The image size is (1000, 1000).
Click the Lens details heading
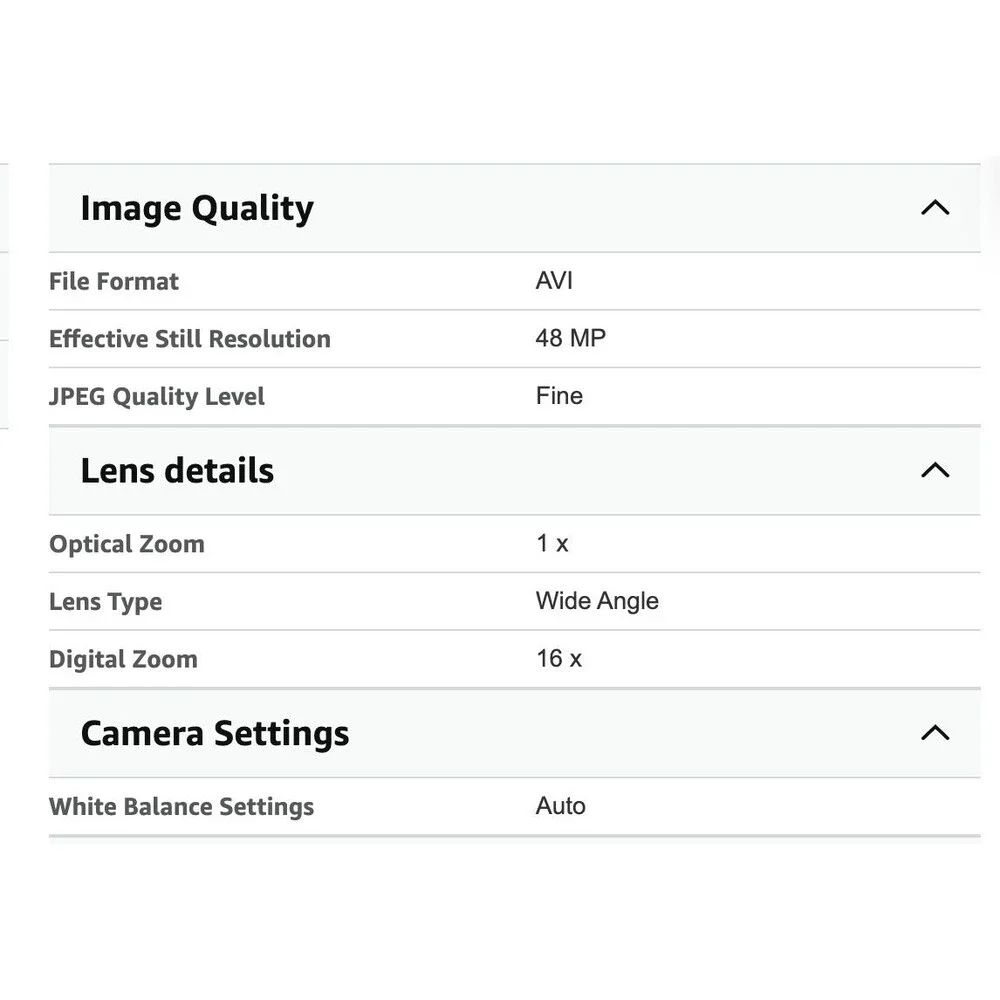(x=177, y=471)
